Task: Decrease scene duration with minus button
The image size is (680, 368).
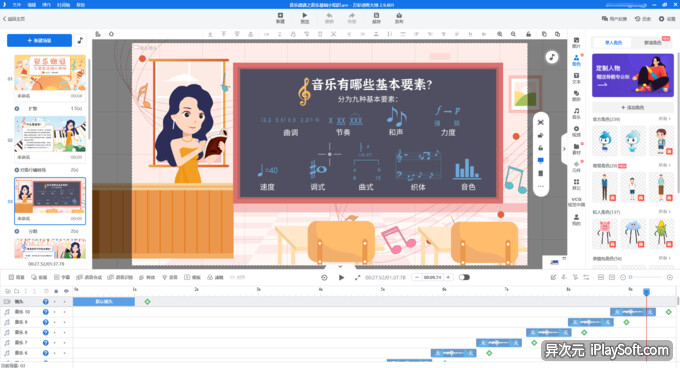Action: [x=417, y=277]
